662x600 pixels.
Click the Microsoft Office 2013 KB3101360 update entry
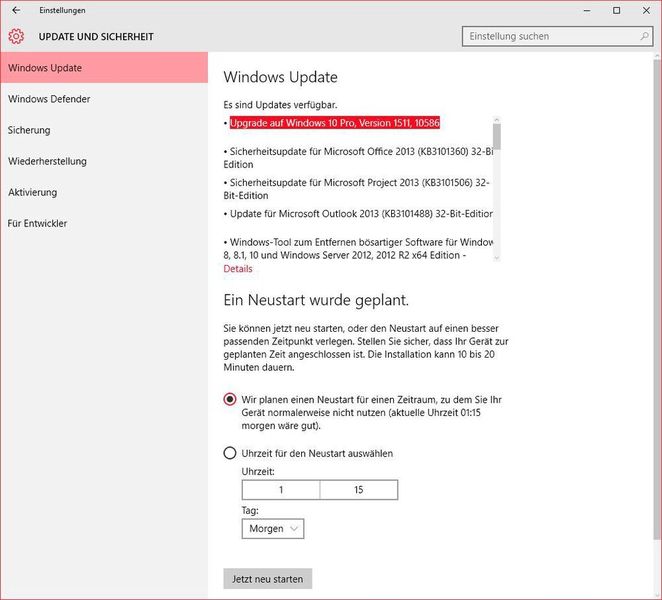point(358,158)
